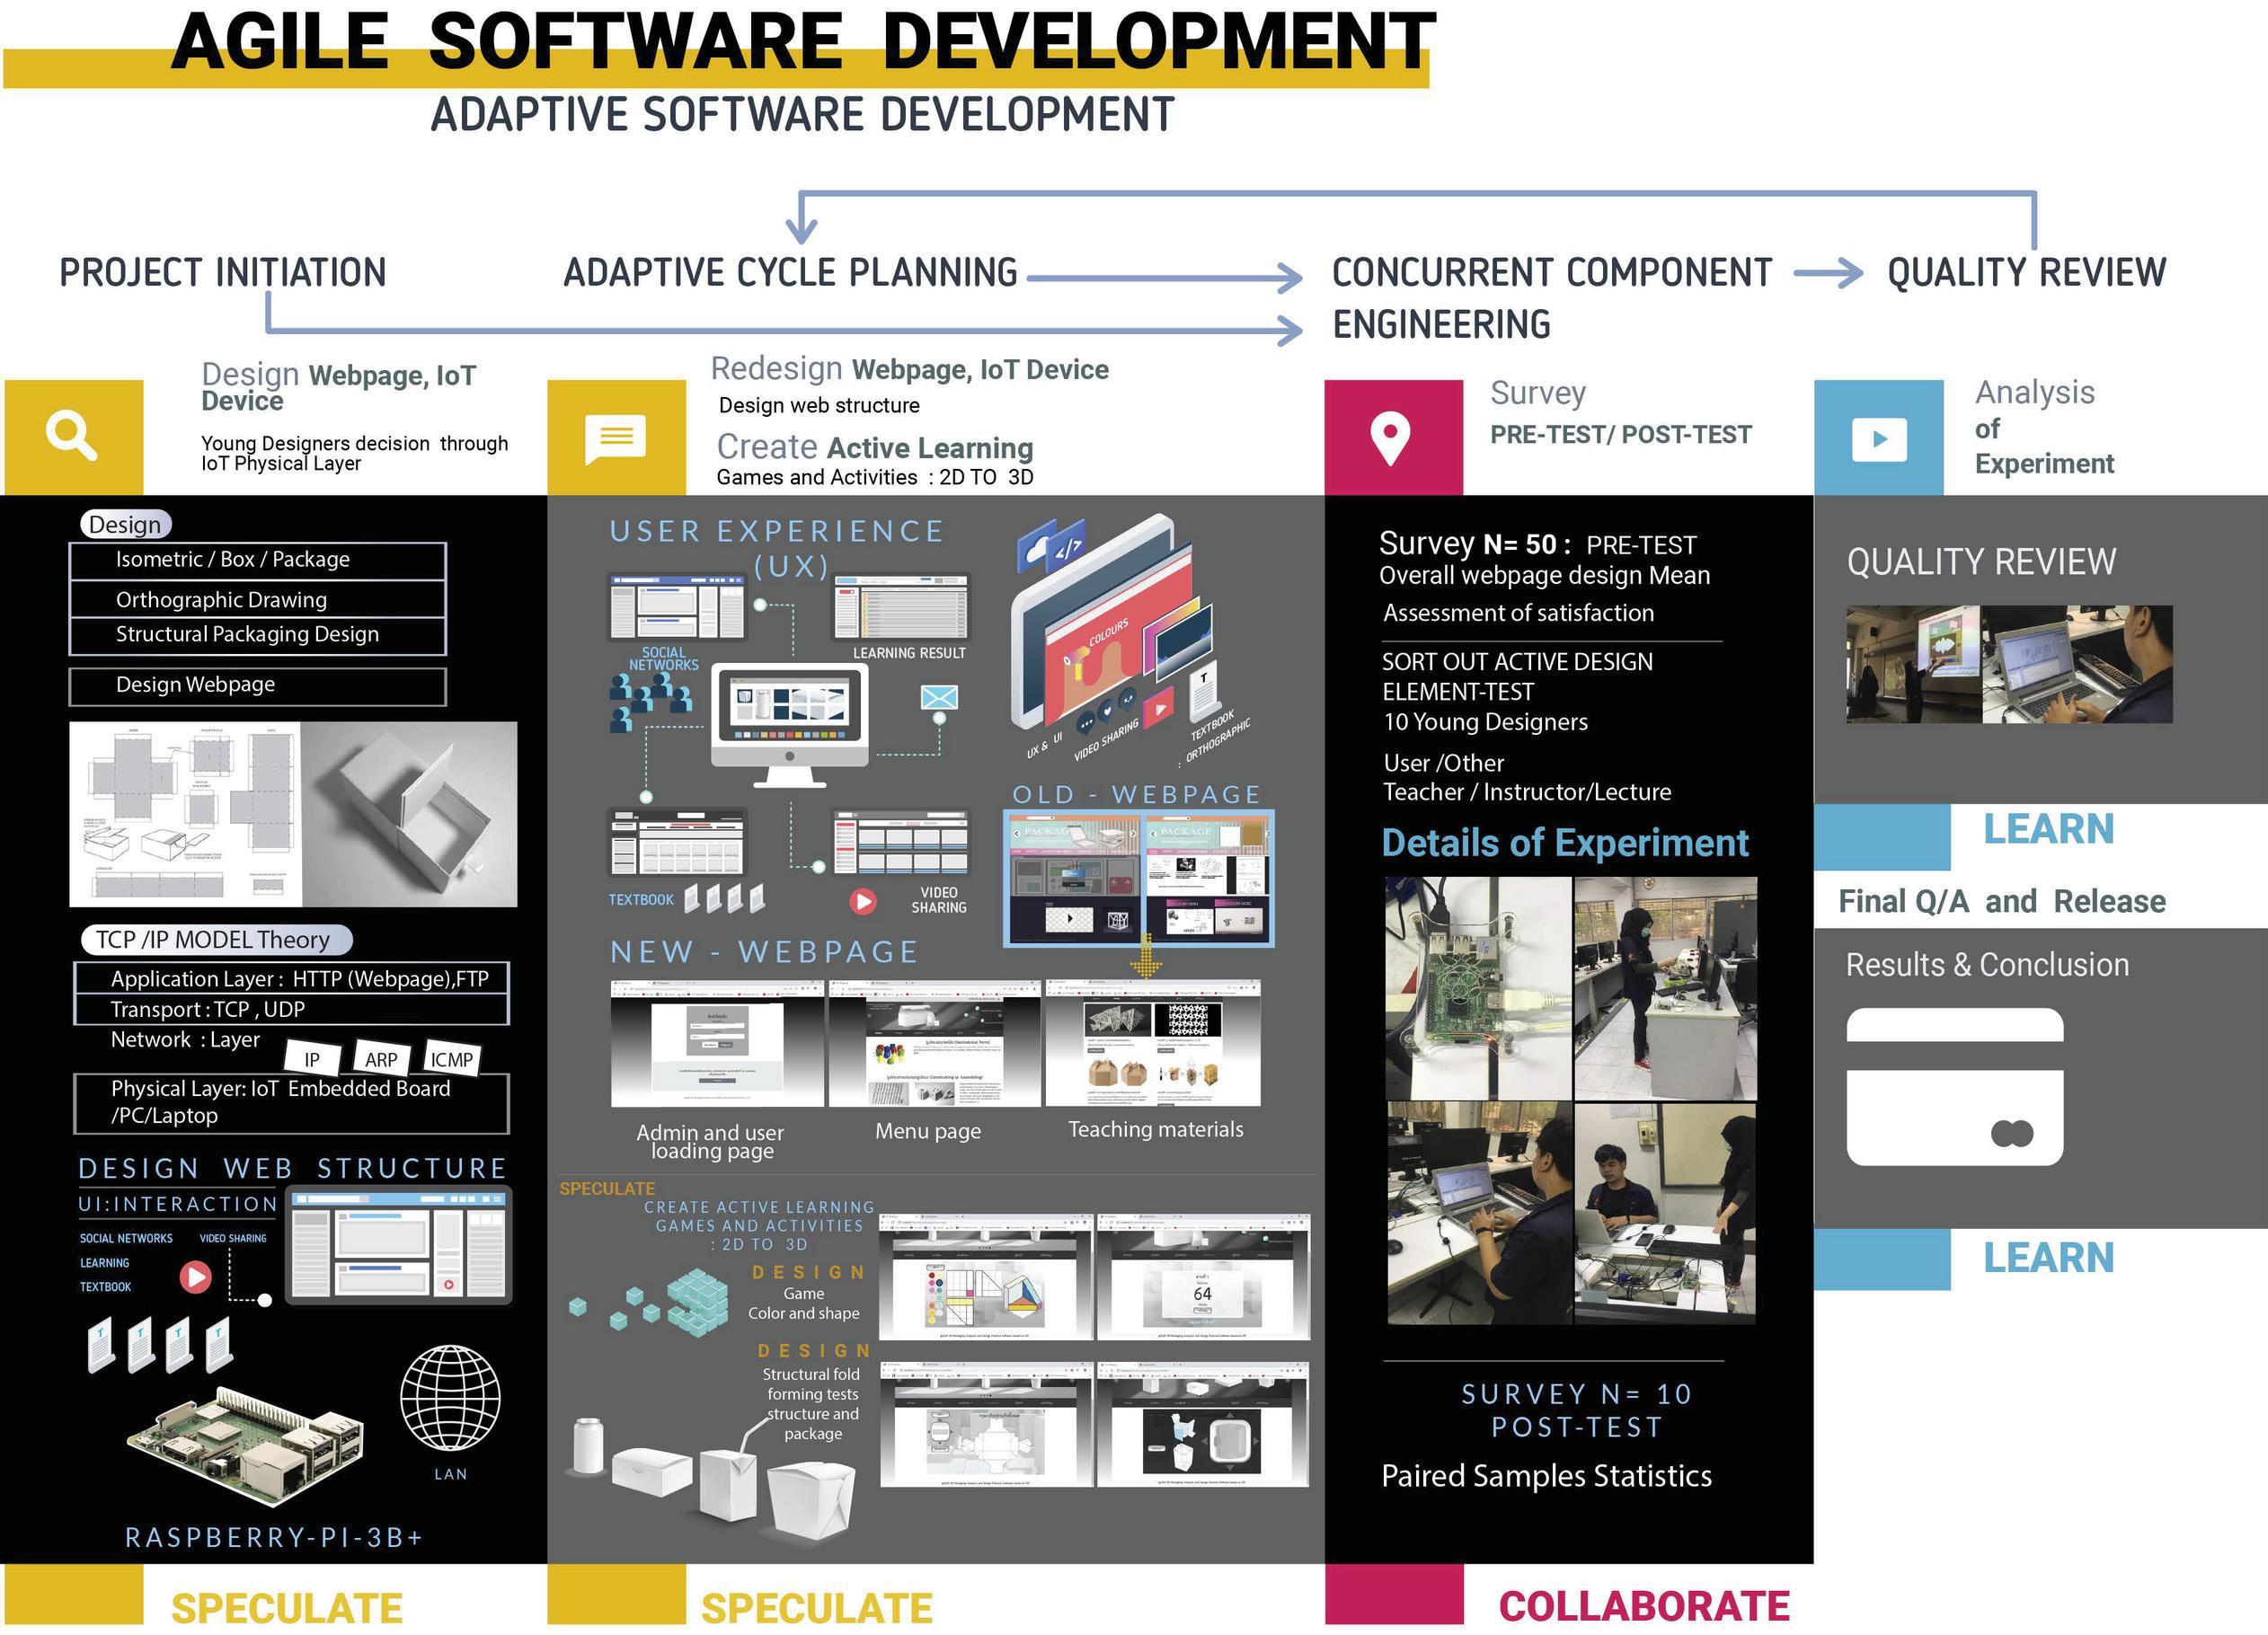2268x1635 pixels.
Task: Click the blue video play icon
Action: 1878,439
